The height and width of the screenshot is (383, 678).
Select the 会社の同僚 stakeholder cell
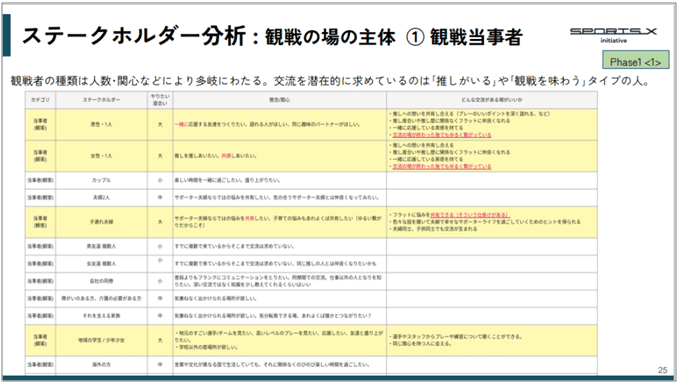(x=101, y=281)
